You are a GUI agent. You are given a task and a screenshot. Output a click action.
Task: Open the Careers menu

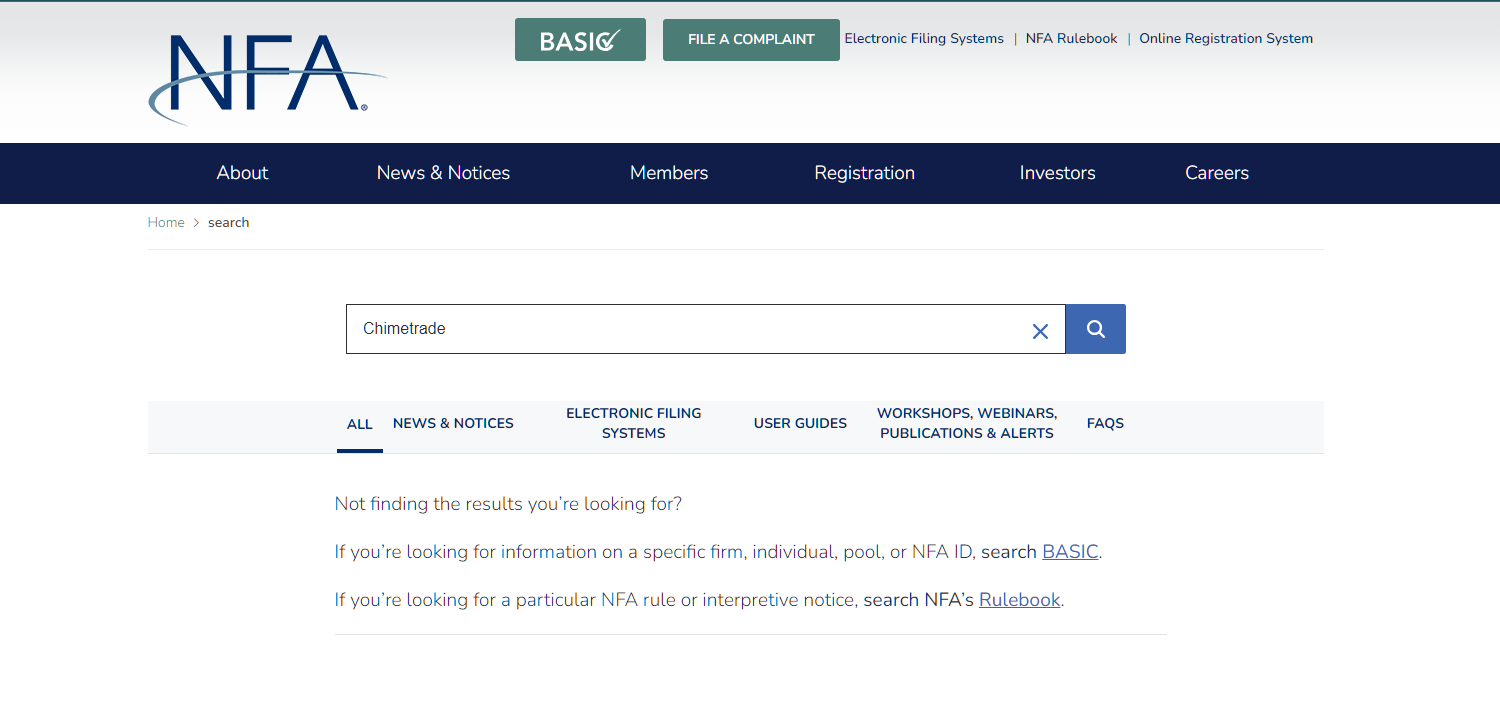1217,173
